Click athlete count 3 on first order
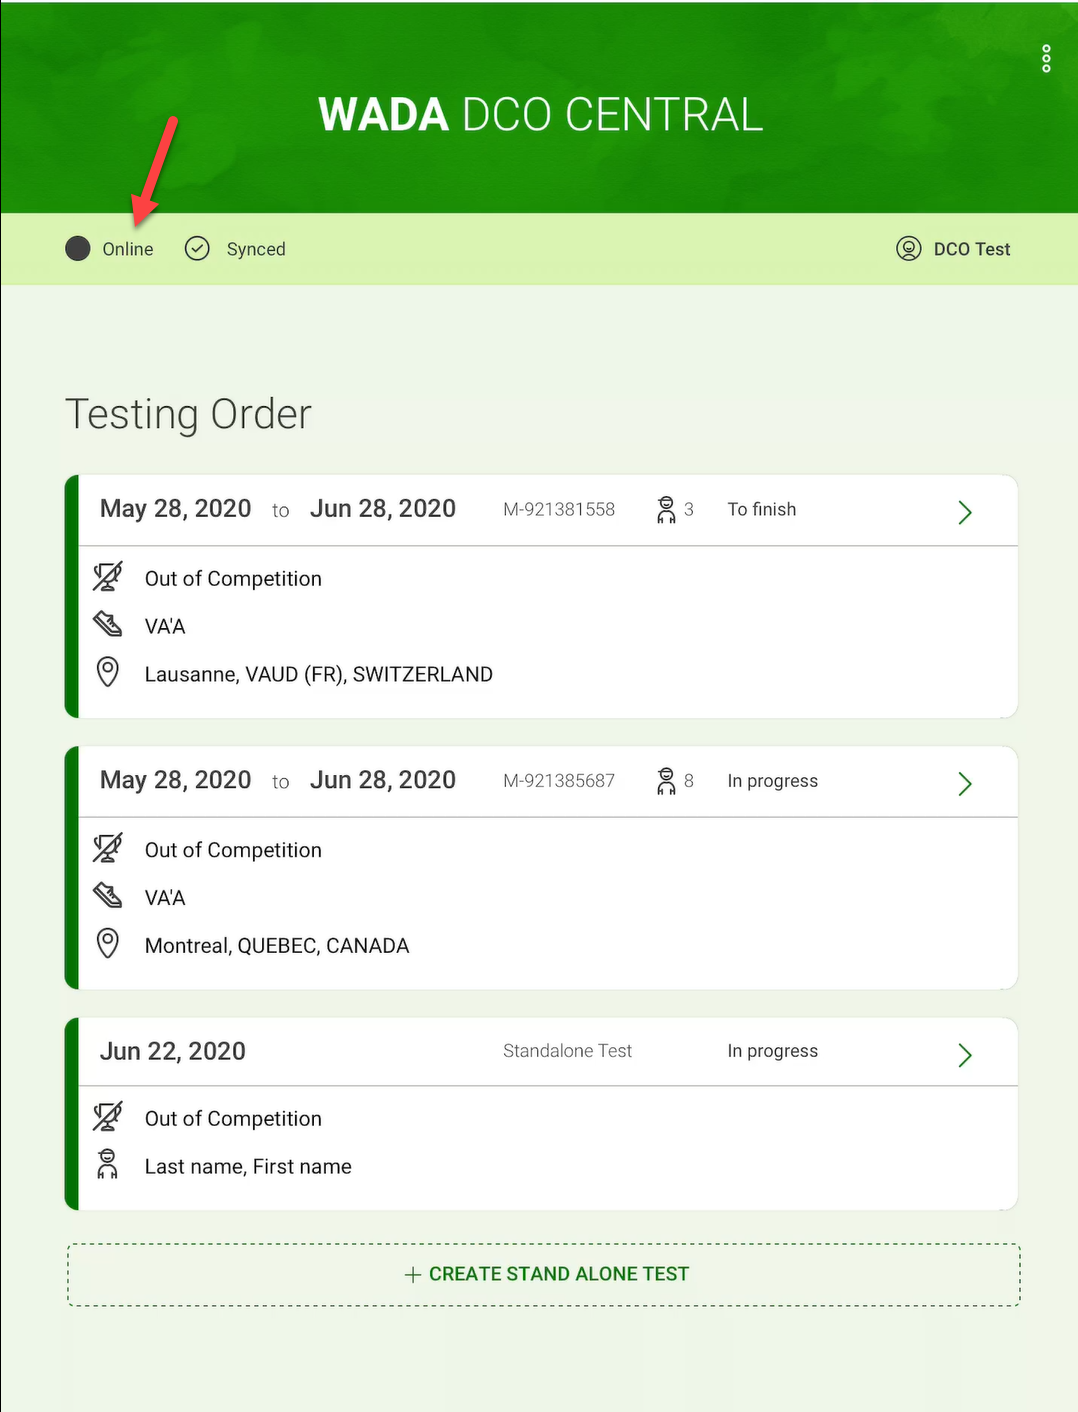 pyautogui.click(x=689, y=510)
